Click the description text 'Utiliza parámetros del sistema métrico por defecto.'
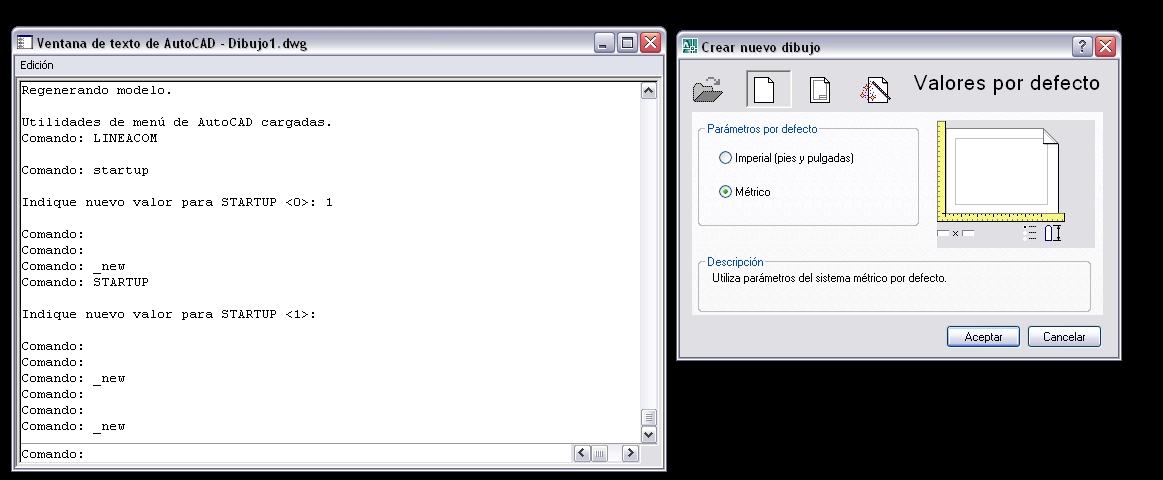1163x480 pixels. [829, 279]
